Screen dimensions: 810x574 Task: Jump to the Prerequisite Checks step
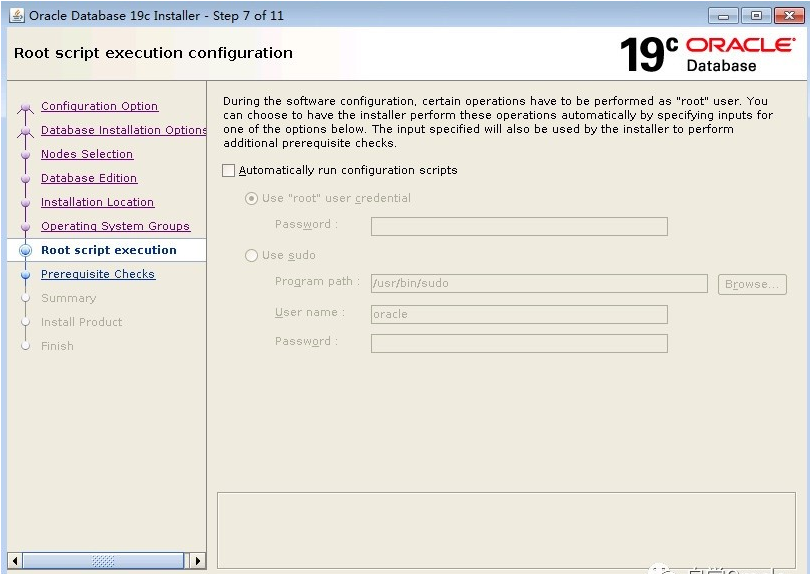(98, 274)
